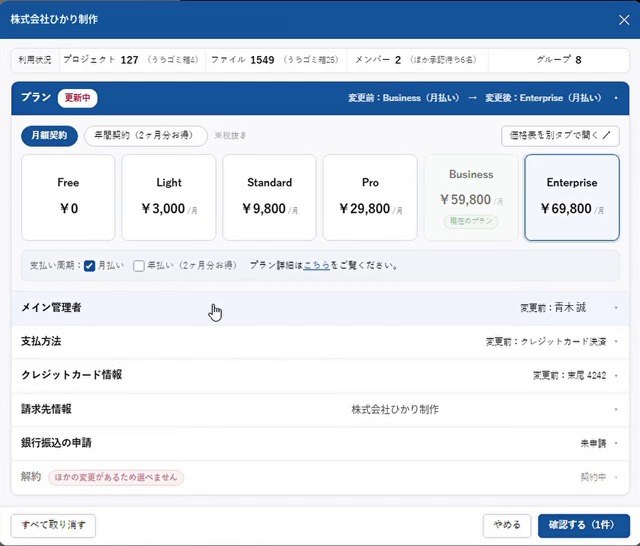Open 価格表を別タブで開く button

(x=560, y=135)
